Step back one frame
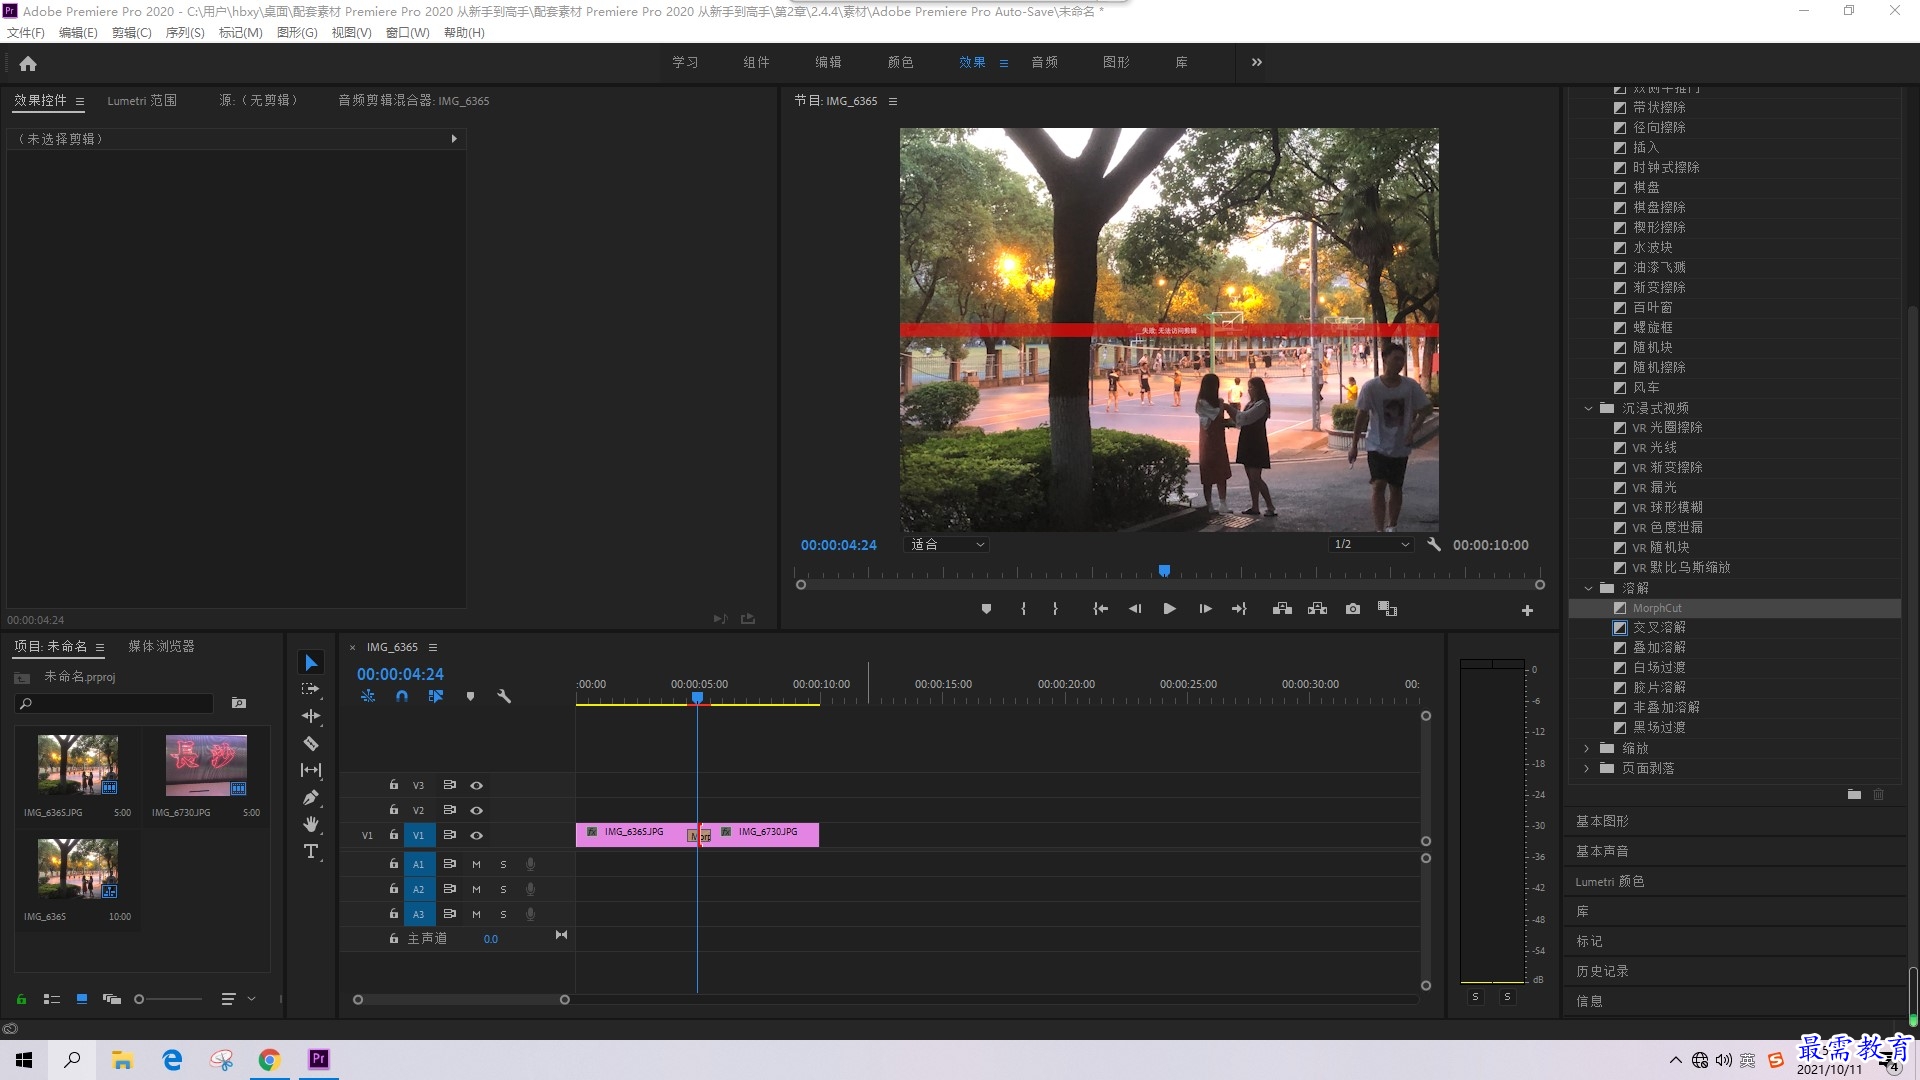The width and height of the screenshot is (1920, 1080). pos(1135,609)
